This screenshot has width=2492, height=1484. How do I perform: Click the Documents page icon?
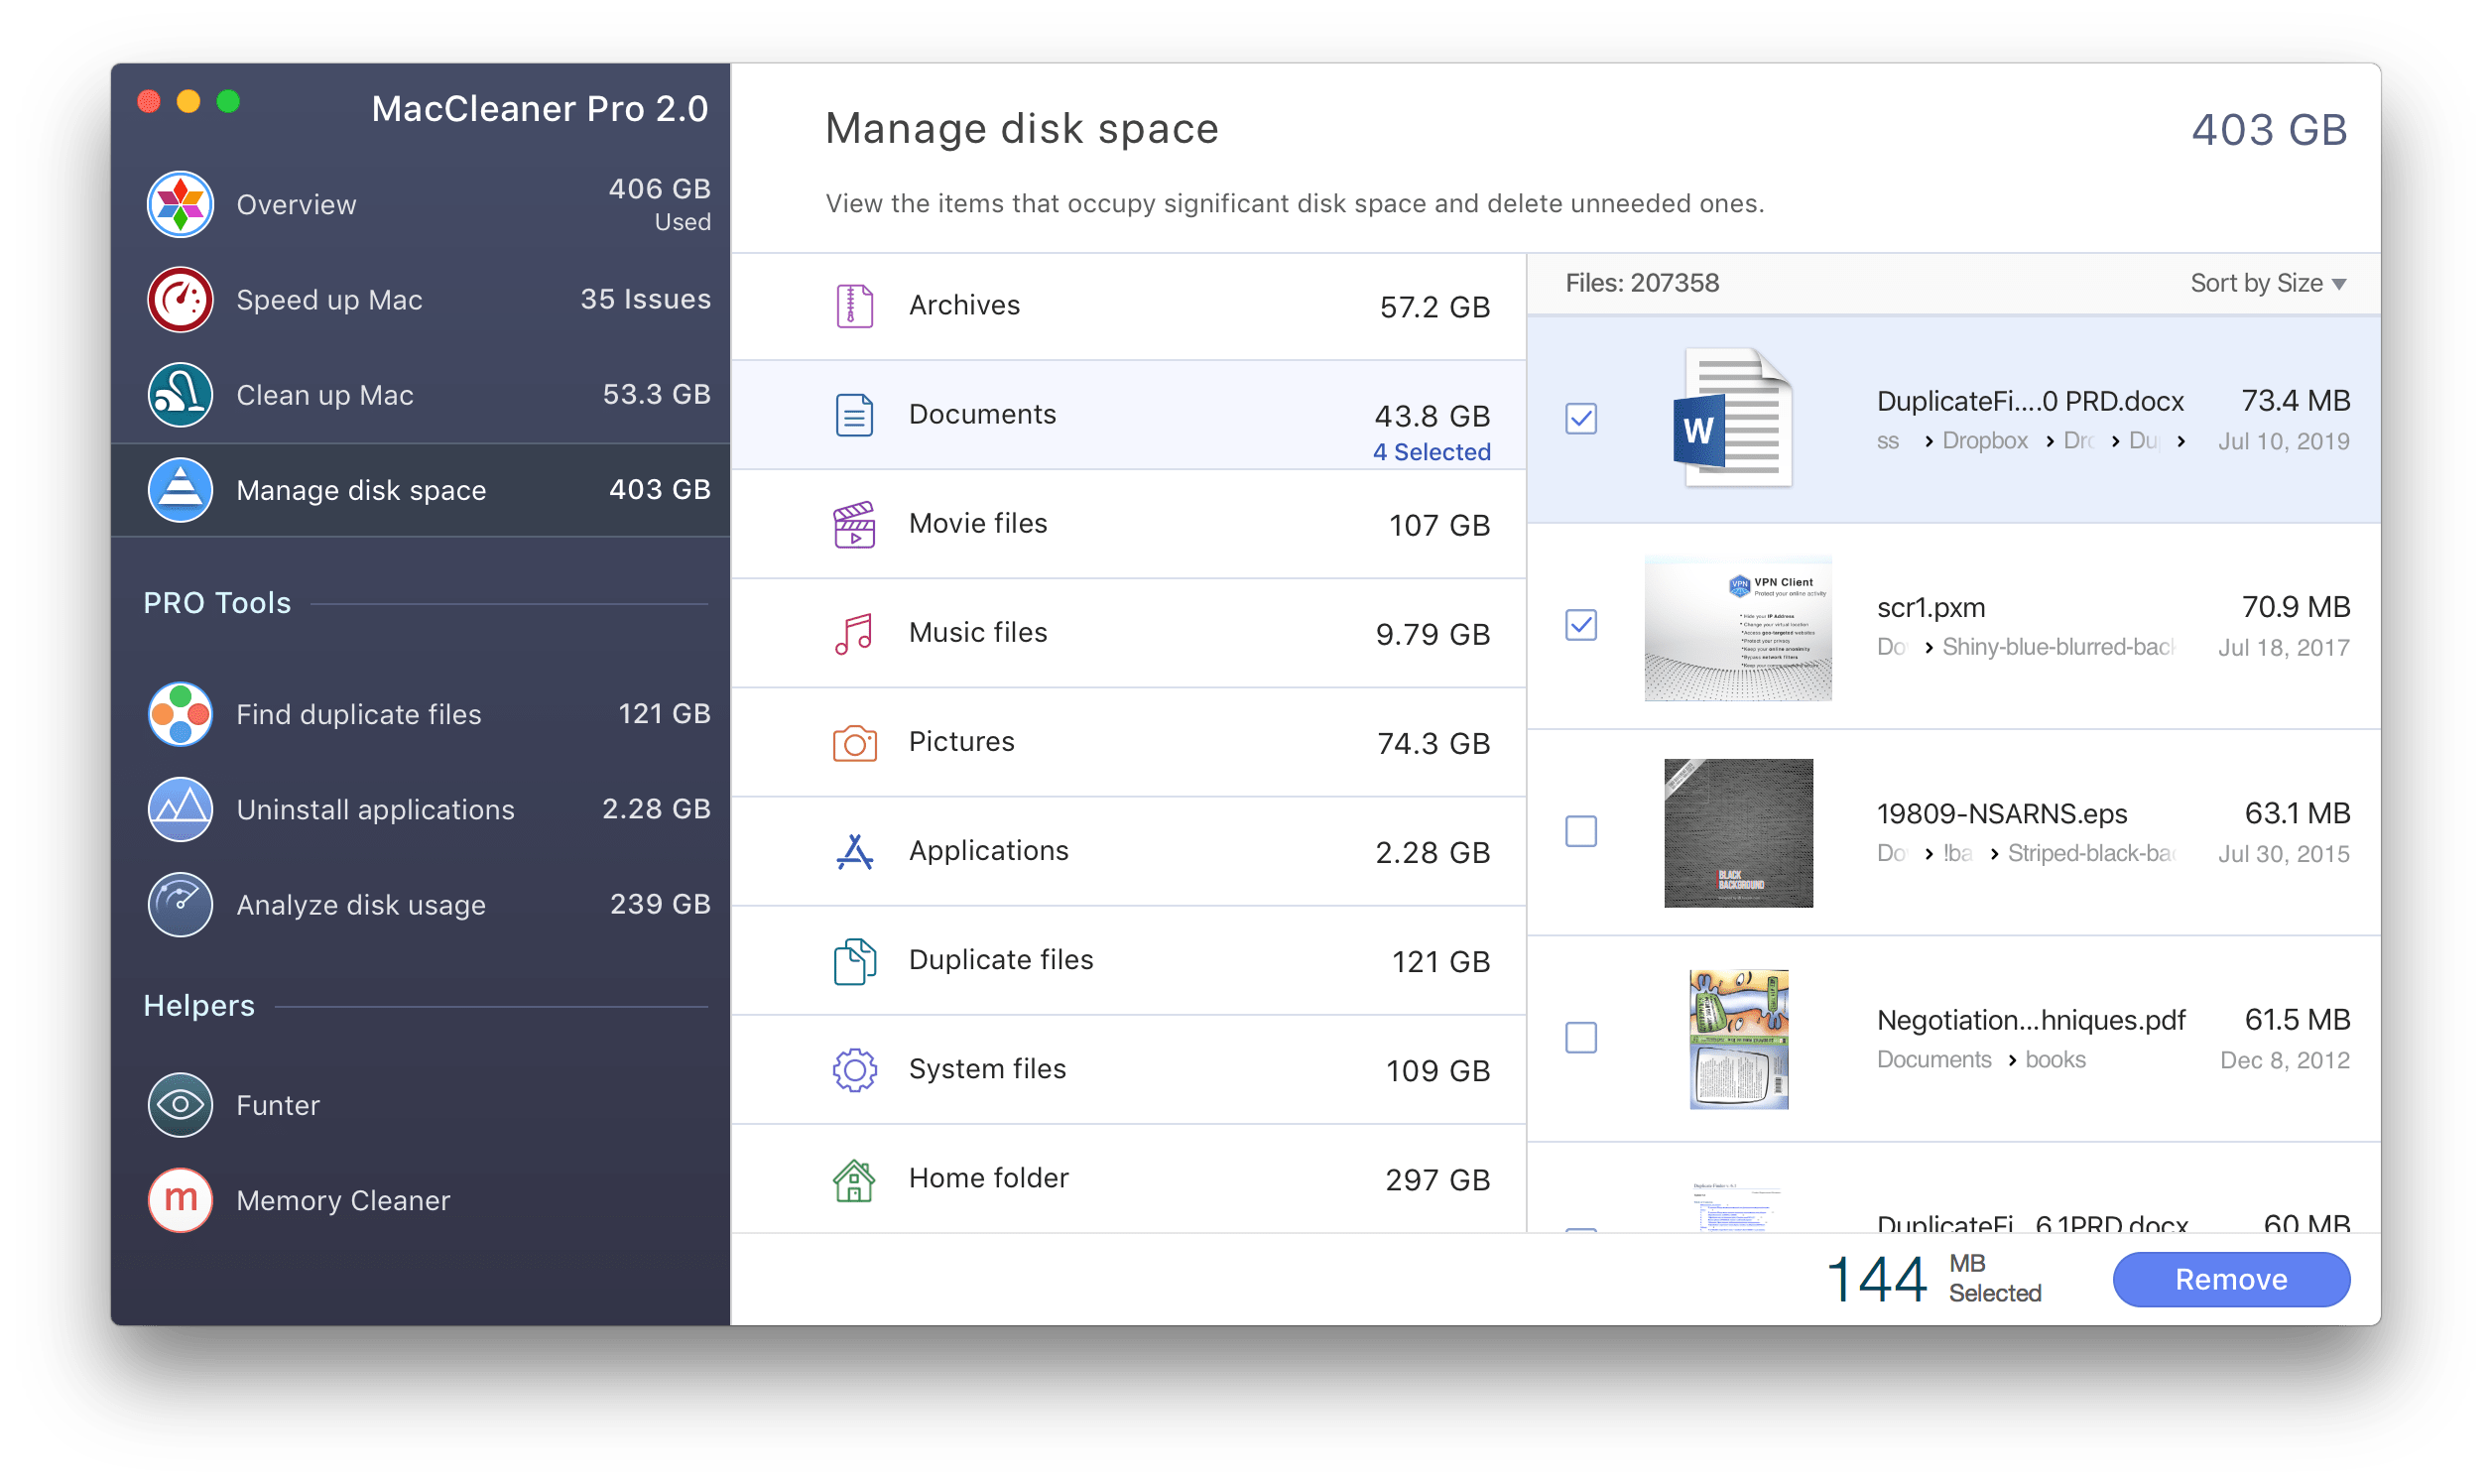click(854, 415)
